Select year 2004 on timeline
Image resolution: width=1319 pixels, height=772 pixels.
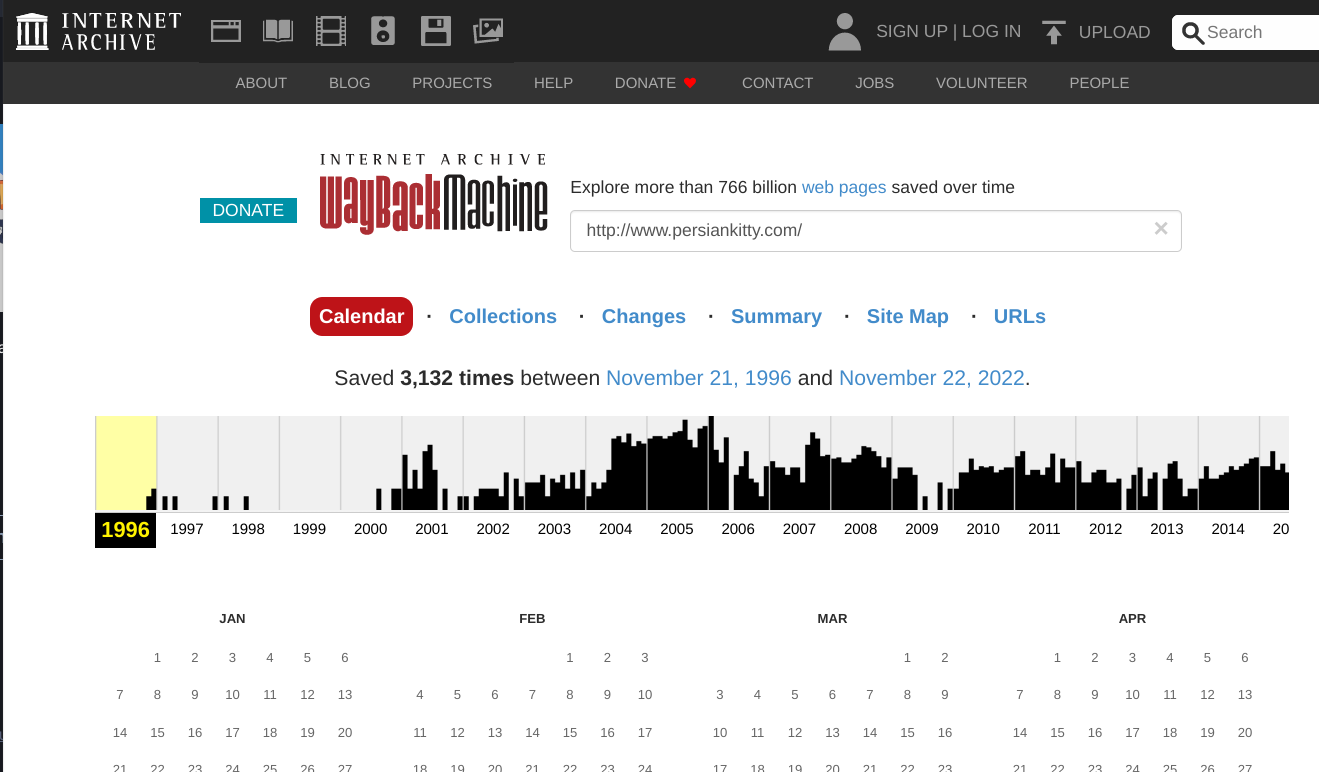pyautogui.click(x=615, y=529)
